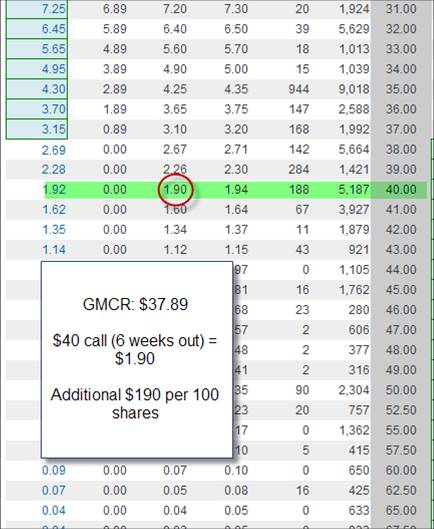
Task: Click the GMCR: $37.89 text
Action: tap(135, 304)
